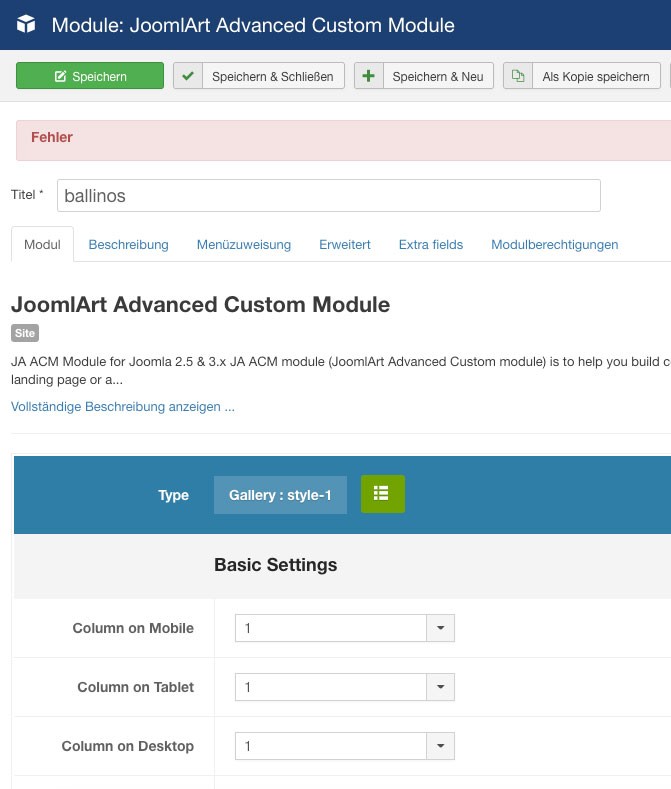Click the plus icon for Speichern & Neu
The width and height of the screenshot is (671, 789).
pyautogui.click(x=369, y=76)
